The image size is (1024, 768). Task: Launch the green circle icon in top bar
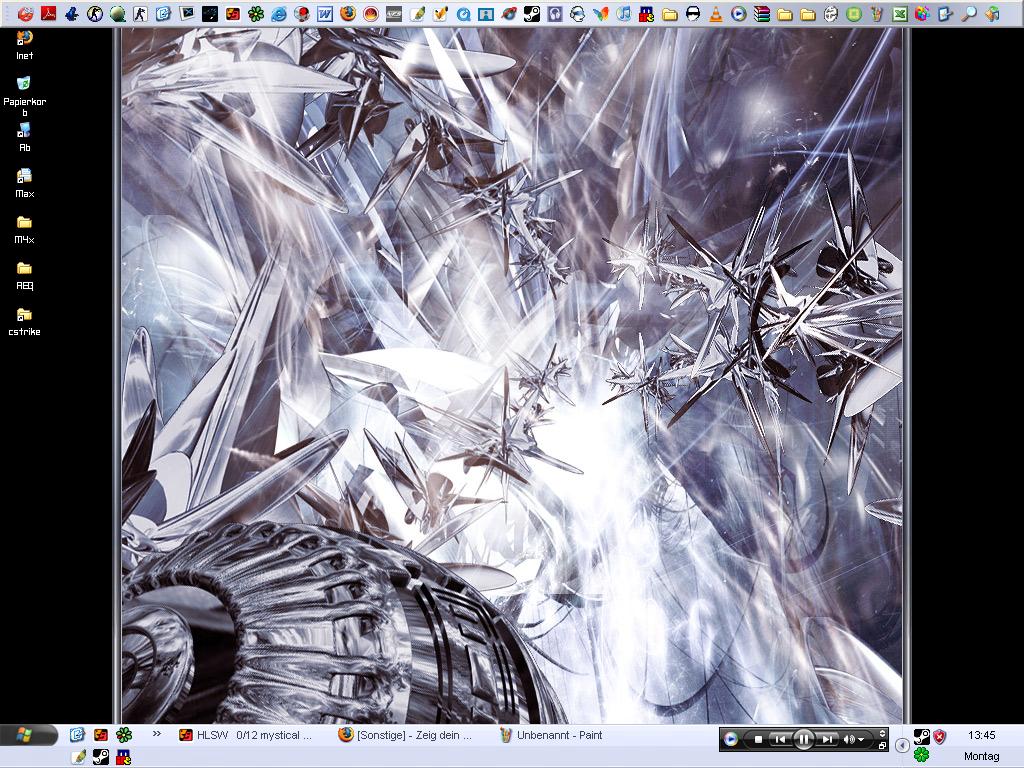click(854, 13)
